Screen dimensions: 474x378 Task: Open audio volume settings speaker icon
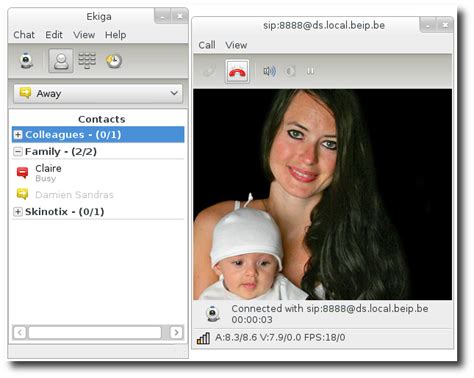click(x=269, y=71)
